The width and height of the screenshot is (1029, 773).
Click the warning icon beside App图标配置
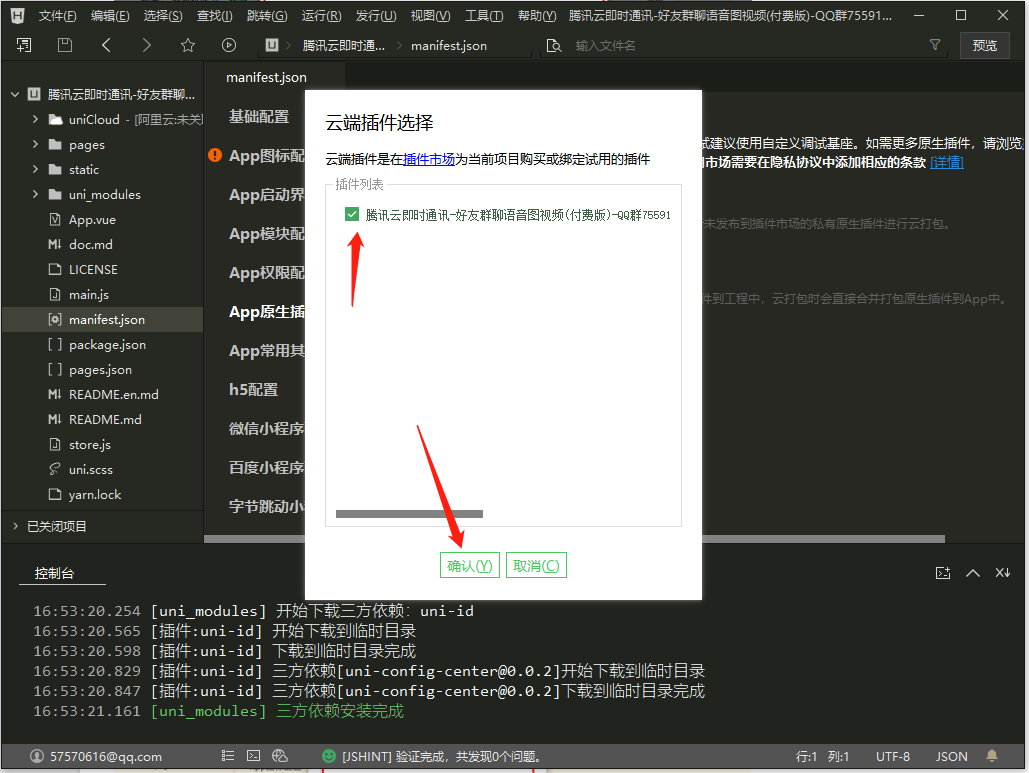(215, 156)
